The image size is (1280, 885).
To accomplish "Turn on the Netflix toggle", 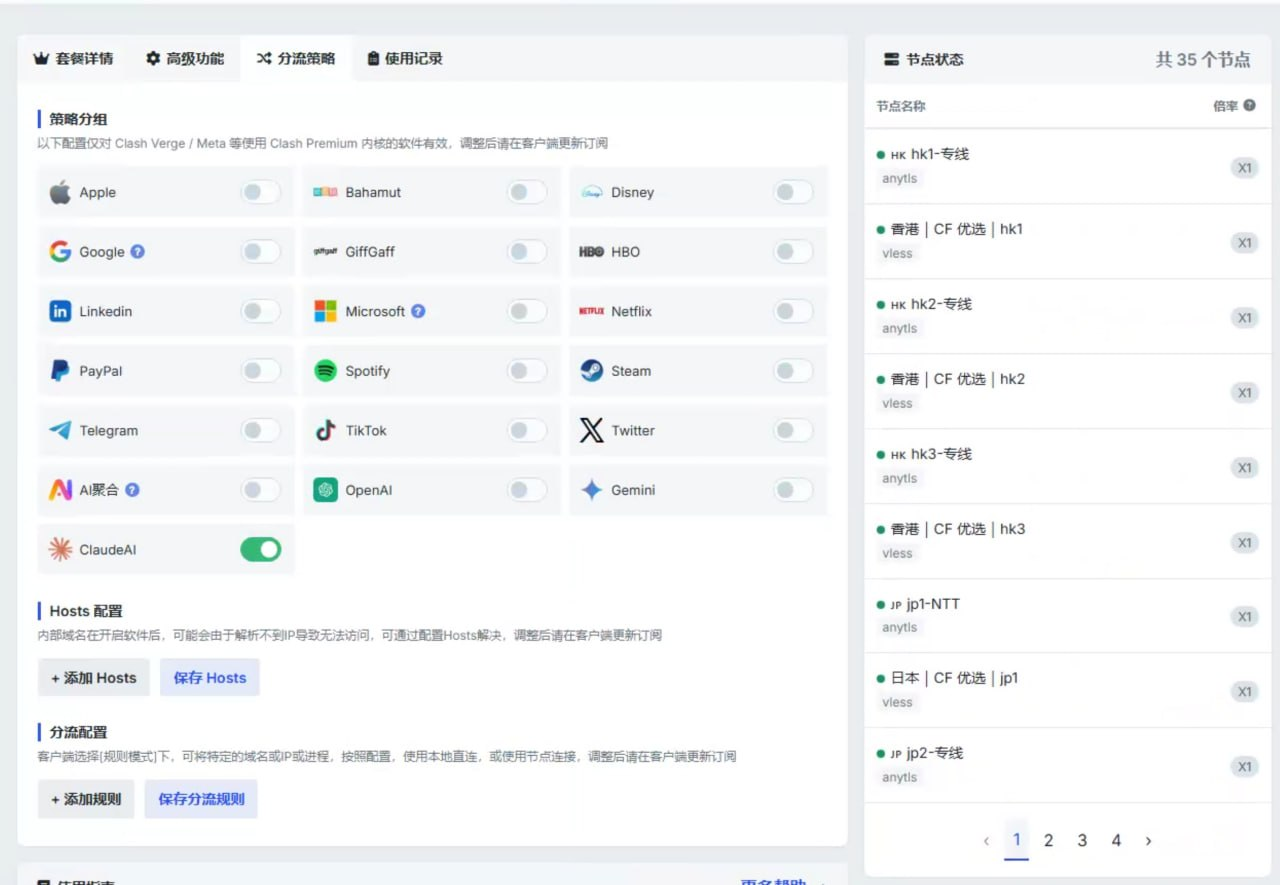I will (x=794, y=311).
